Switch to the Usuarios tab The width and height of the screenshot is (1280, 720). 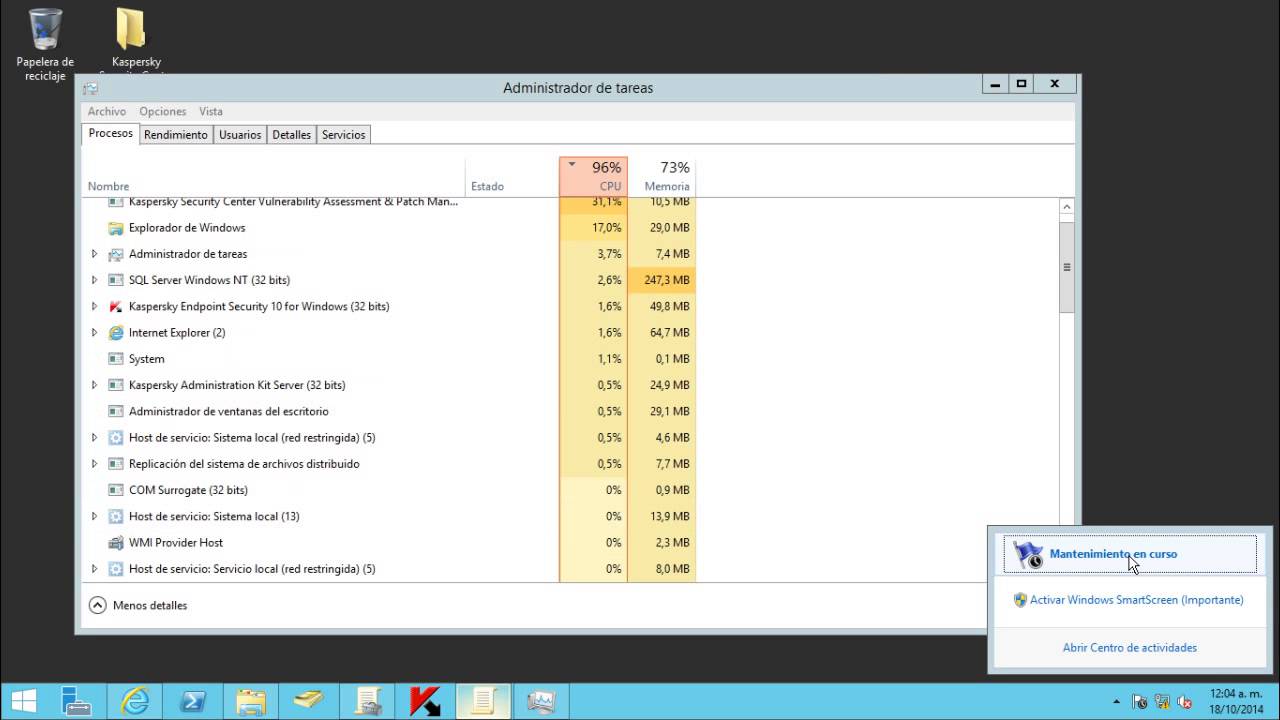(240, 135)
